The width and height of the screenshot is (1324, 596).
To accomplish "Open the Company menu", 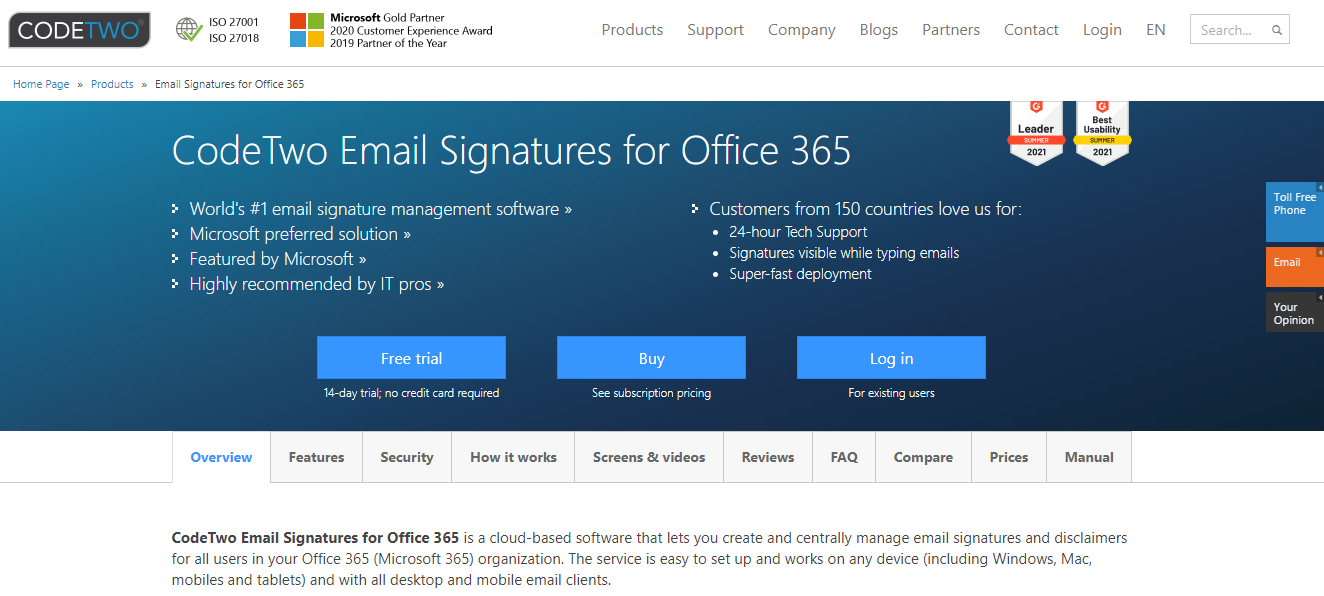I will 801,30.
